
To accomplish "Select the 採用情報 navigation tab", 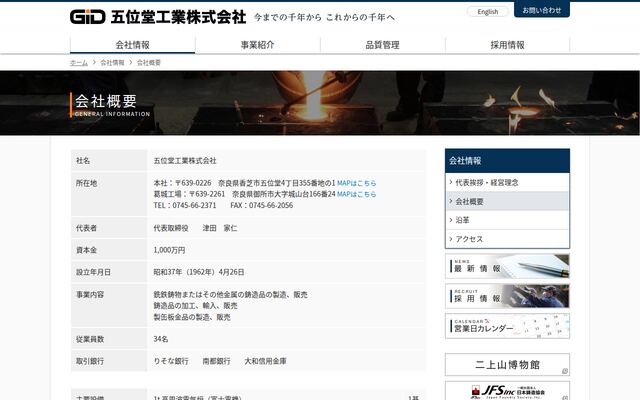I will pyautogui.click(x=507, y=45).
